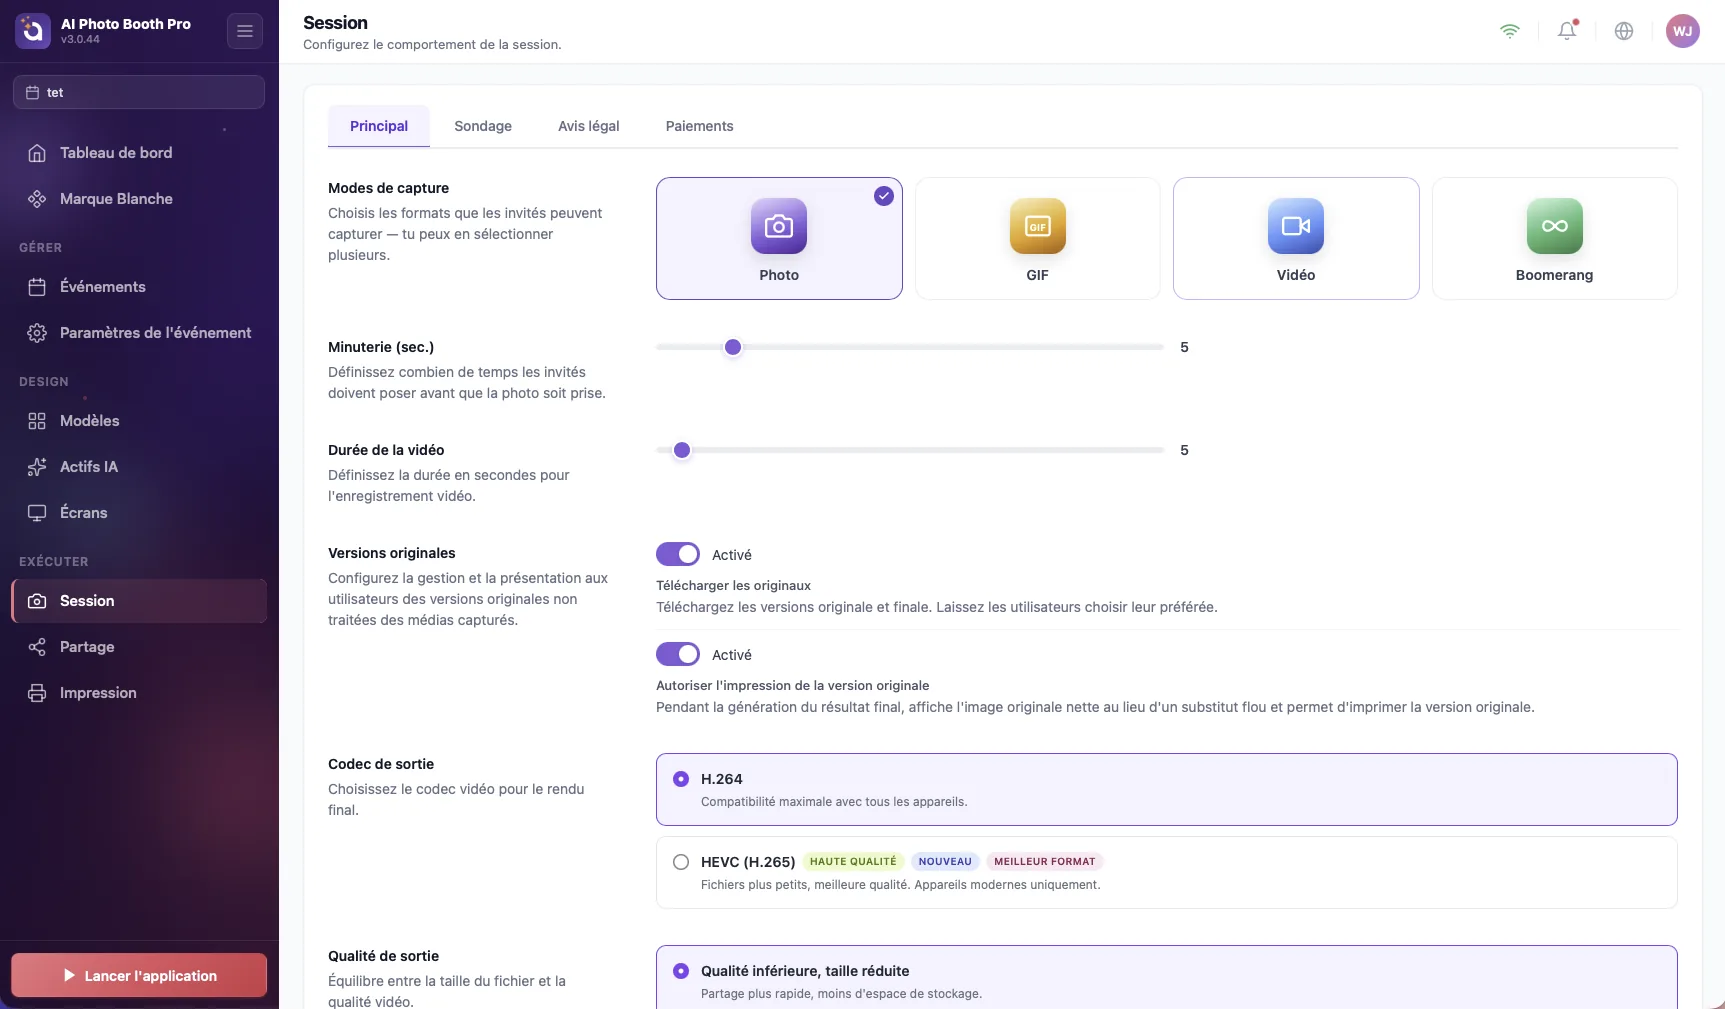
Task: Click the NOUVEAU badge
Action: tap(945, 862)
